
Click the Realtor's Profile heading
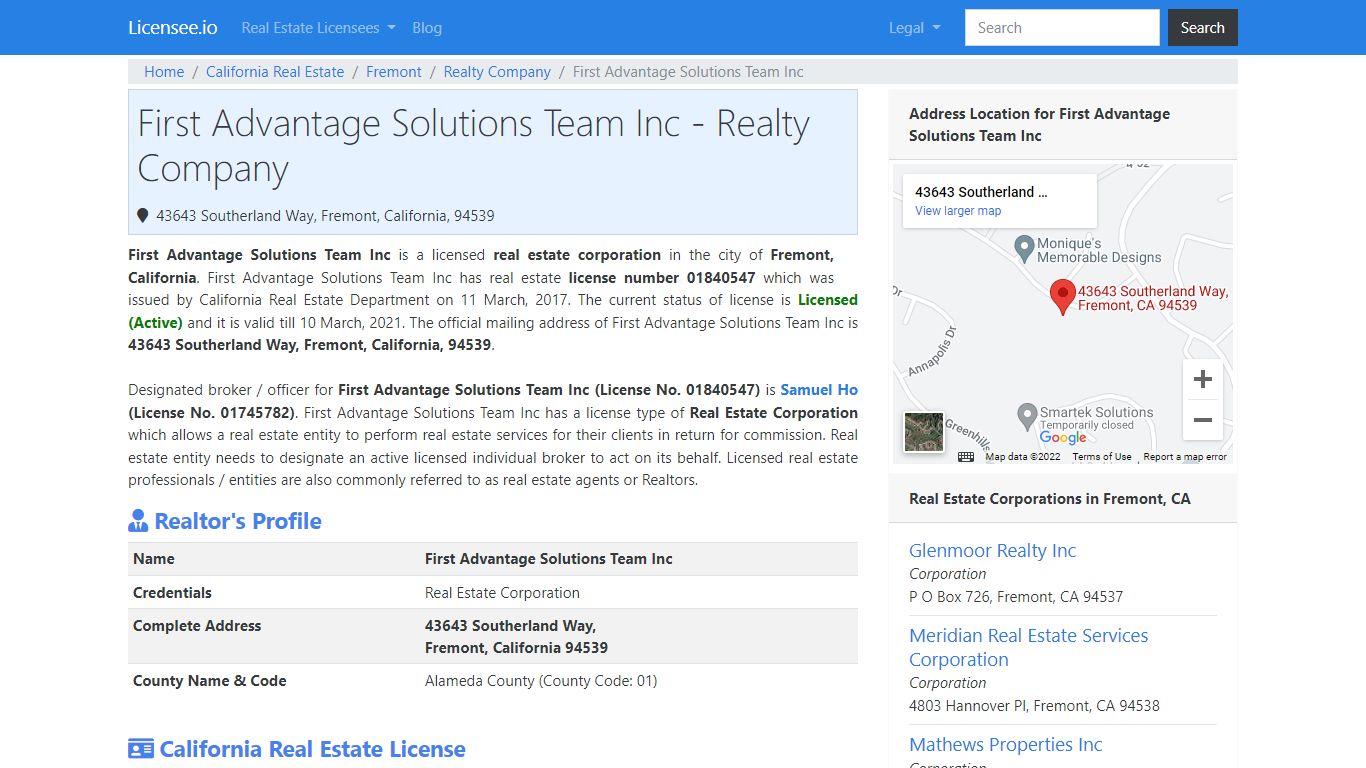click(238, 521)
